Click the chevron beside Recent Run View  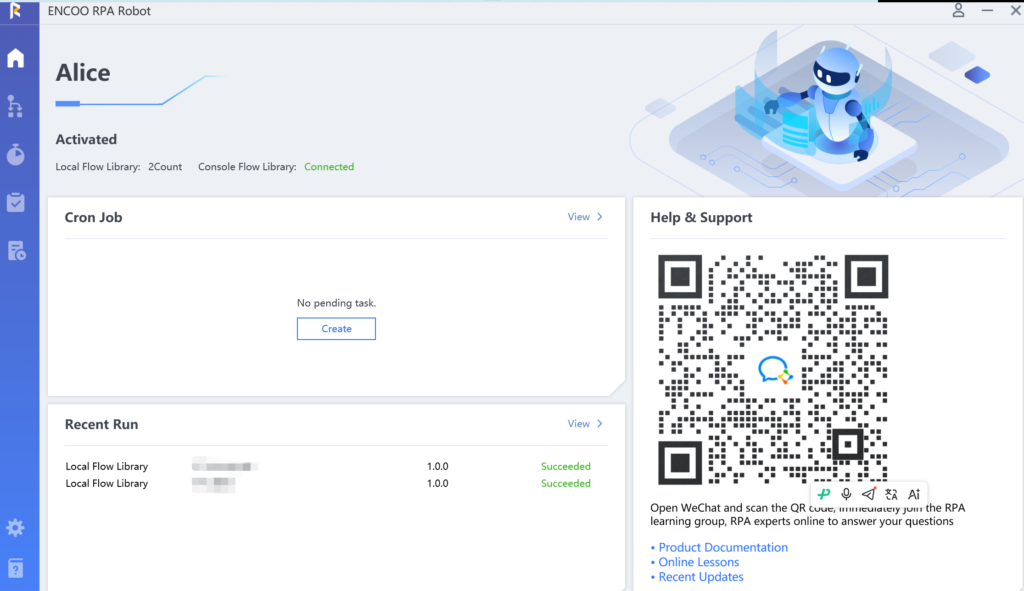tap(600, 424)
